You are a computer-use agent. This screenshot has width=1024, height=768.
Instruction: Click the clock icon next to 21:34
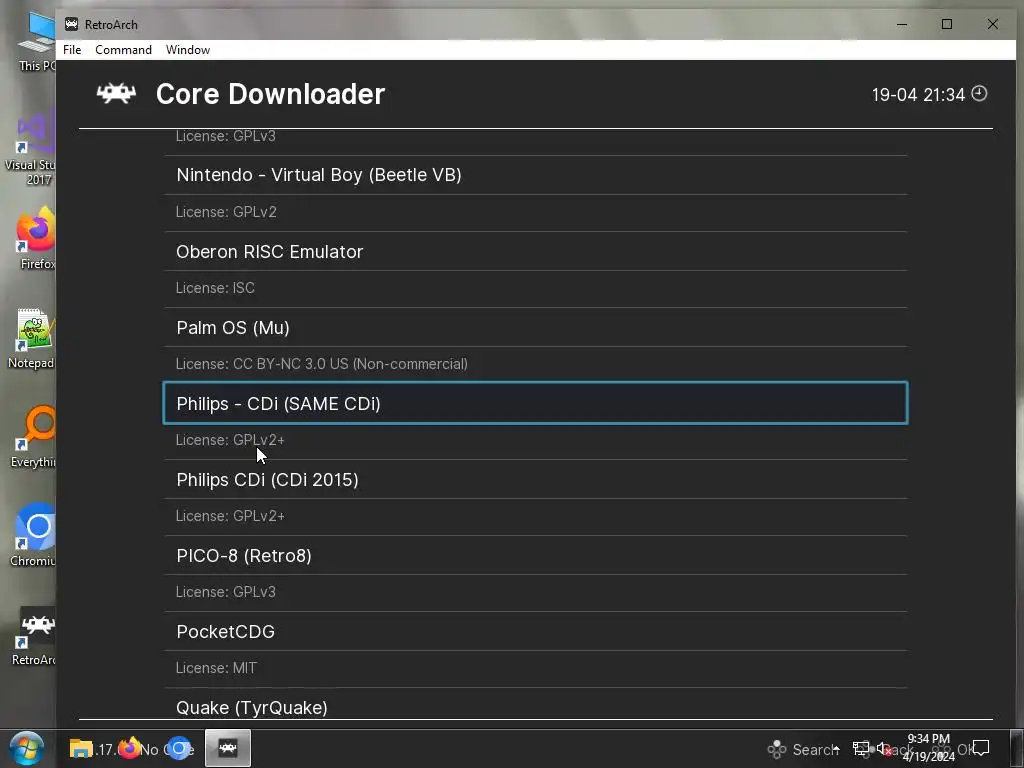pyautogui.click(x=979, y=93)
